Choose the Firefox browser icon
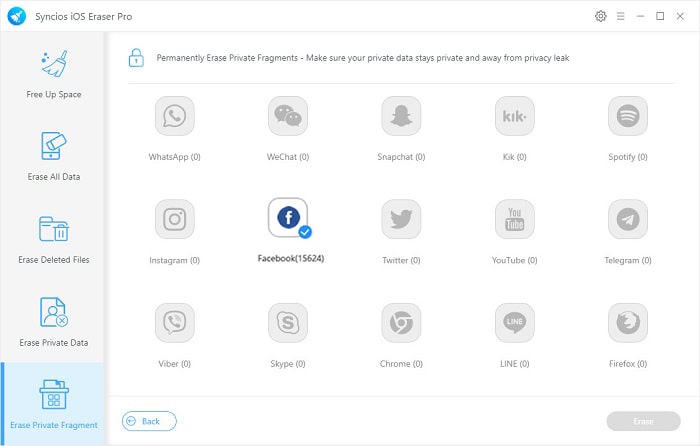 (x=628, y=323)
